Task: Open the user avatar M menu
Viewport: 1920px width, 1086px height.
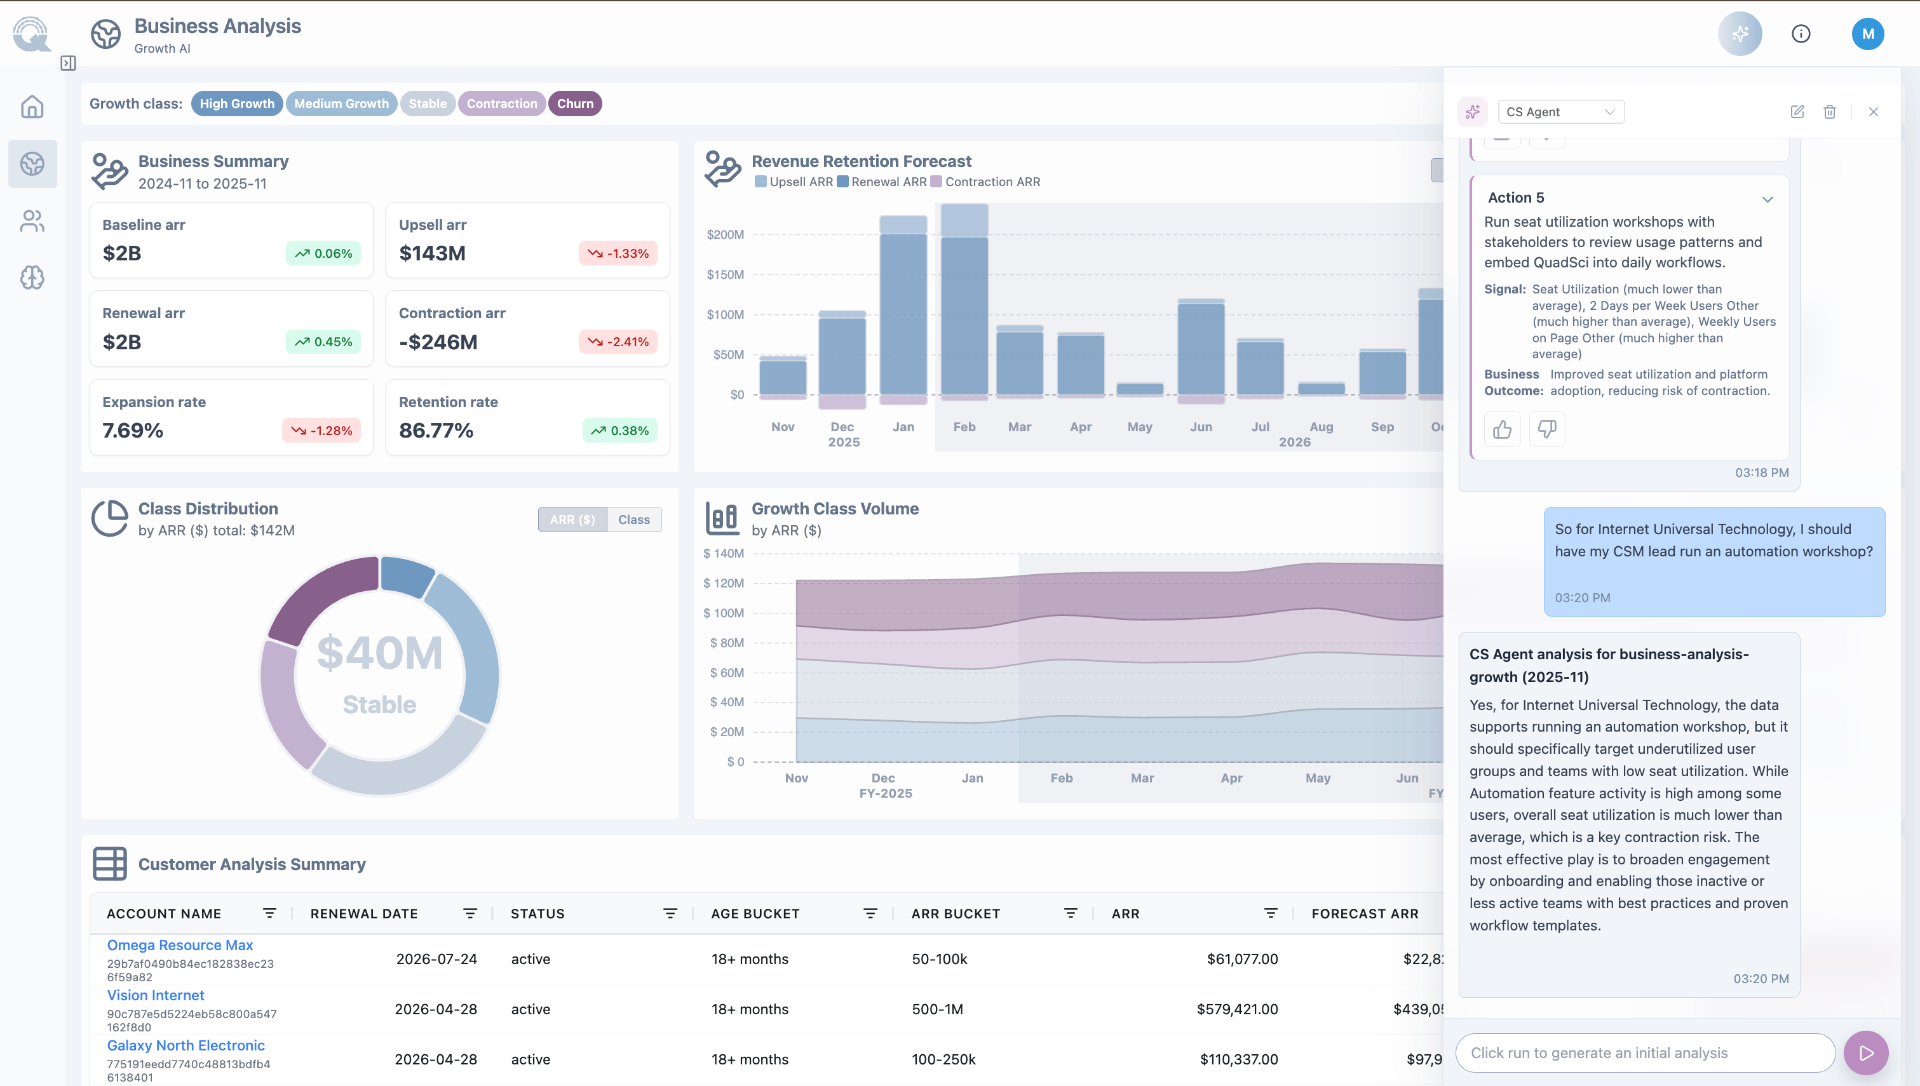Action: (1867, 34)
